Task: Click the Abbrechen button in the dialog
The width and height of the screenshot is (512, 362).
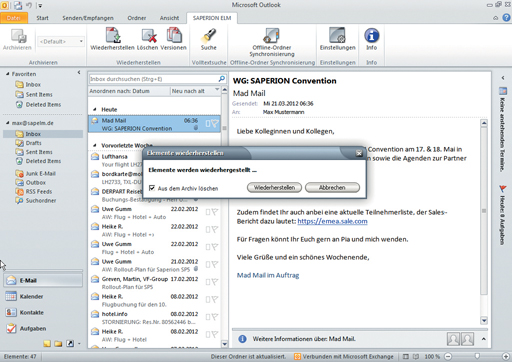Action: pos(332,188)
